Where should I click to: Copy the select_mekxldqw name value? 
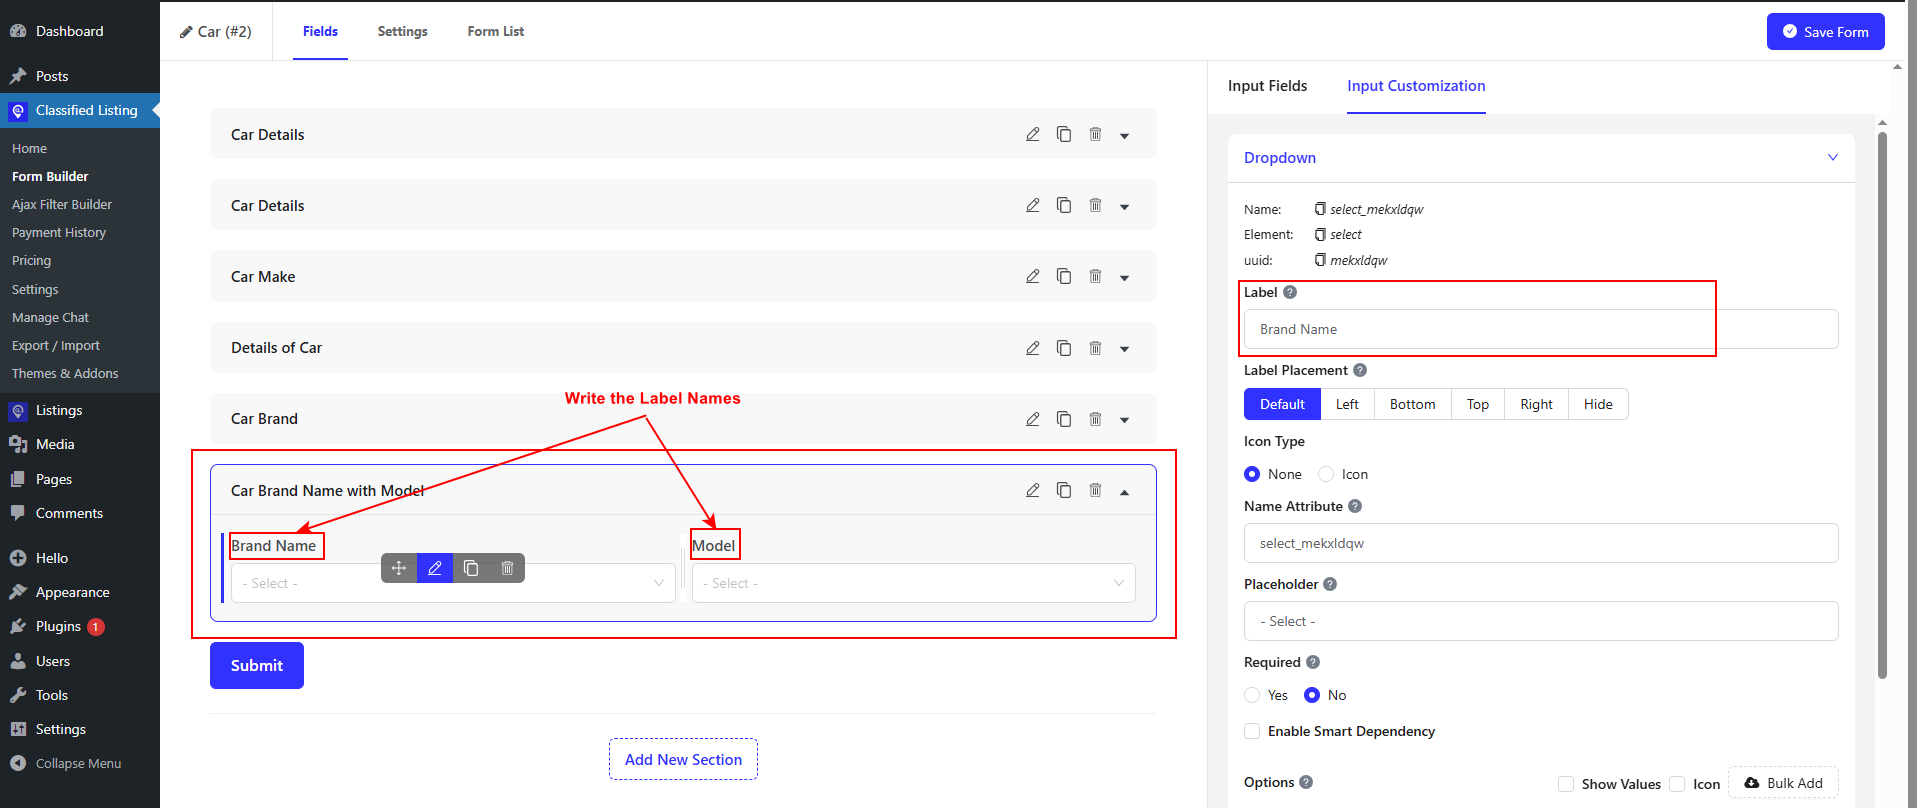(1320, 209)
